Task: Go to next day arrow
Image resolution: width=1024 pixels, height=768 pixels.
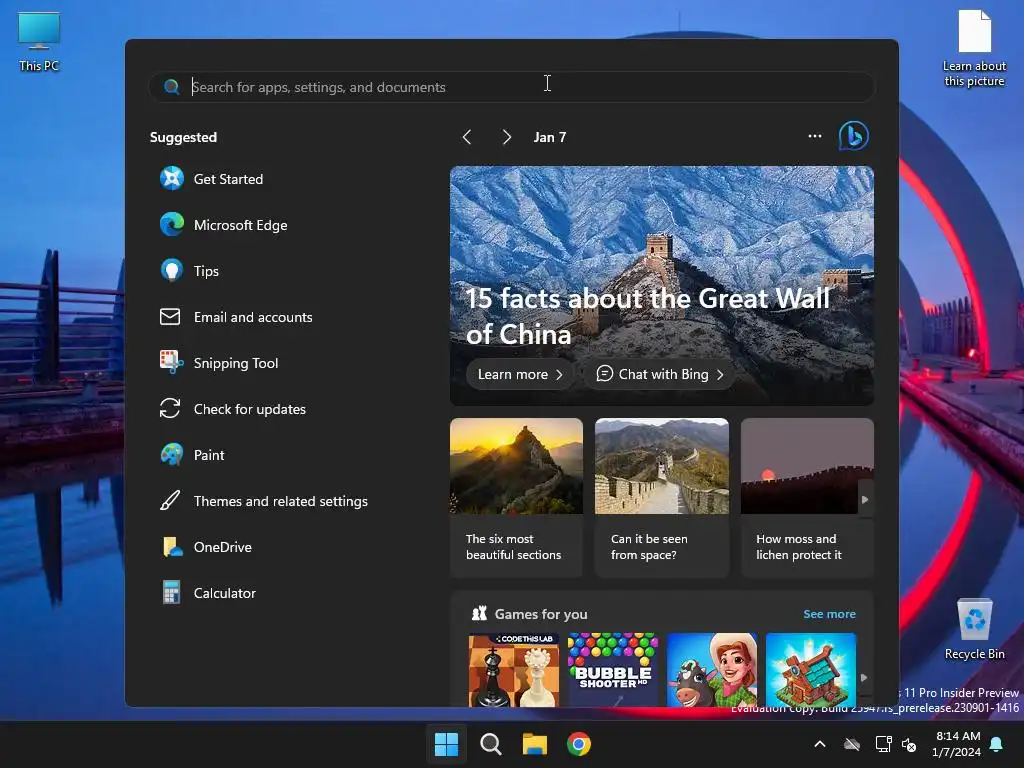Action: click(506, 136)
